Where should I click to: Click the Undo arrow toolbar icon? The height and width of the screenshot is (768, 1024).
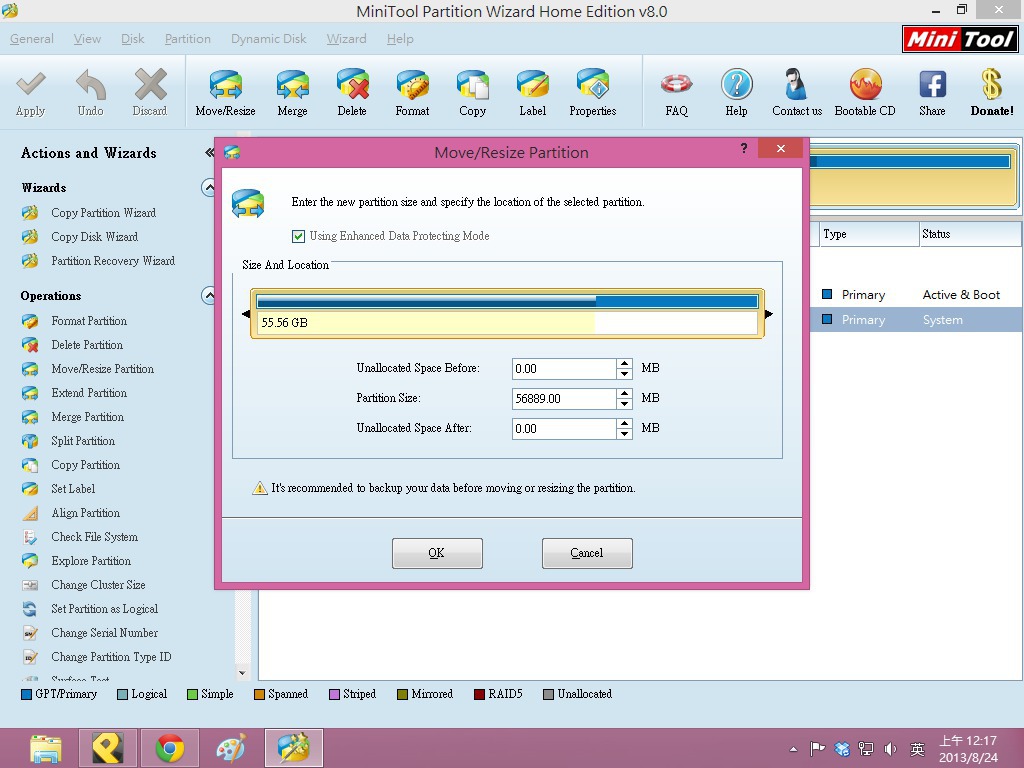point(90,85)
